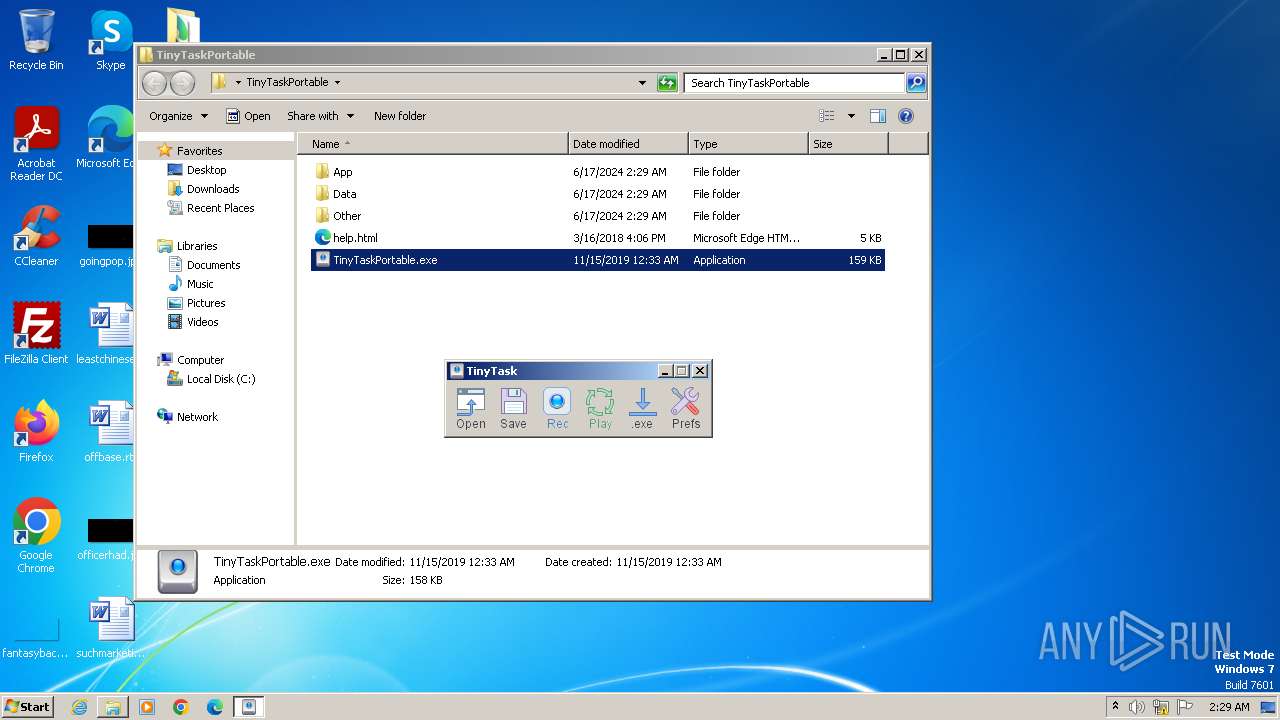The height and width of the screenshot is (720, 1280).
Task: Open Acrobat Reader DC desktop icon
Action: coord(36,145)
